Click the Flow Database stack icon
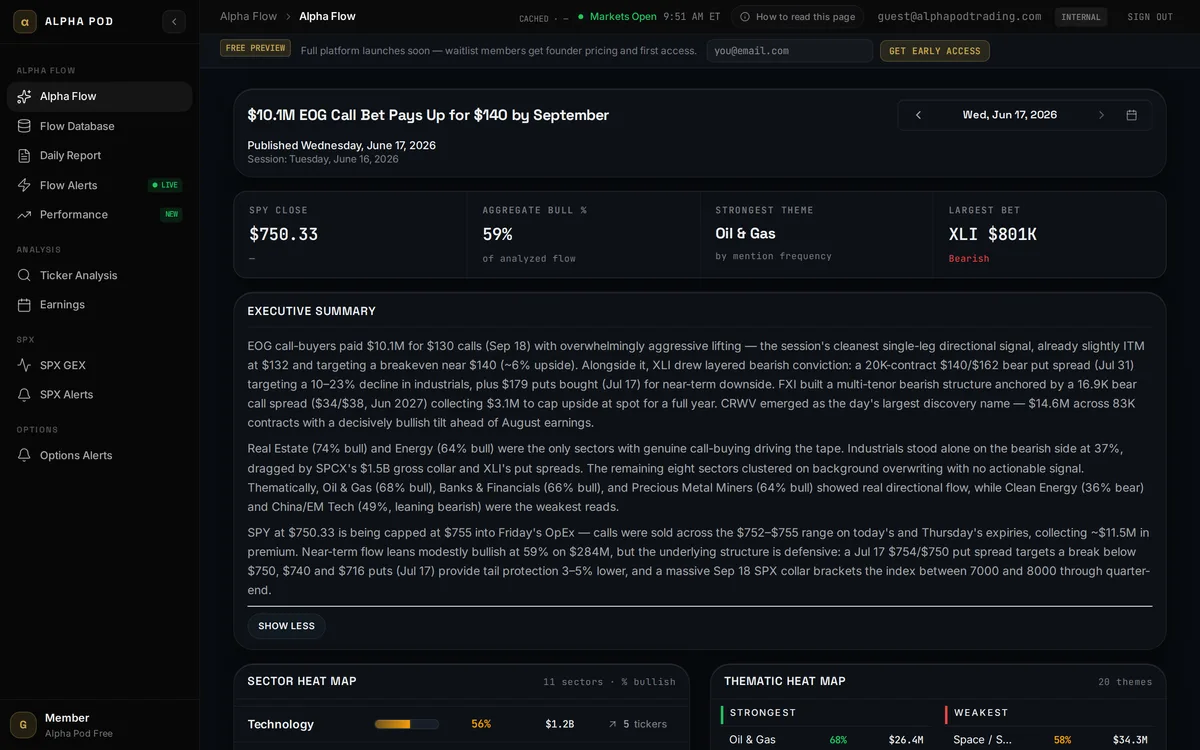This screenshot has height=750, width=1200. click(24, 126)
